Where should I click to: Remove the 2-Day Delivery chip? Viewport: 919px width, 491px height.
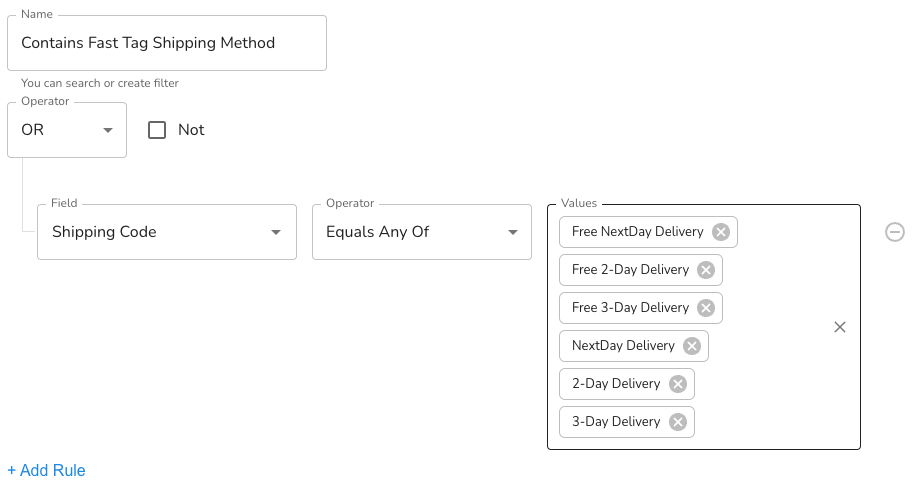[678, 384]
